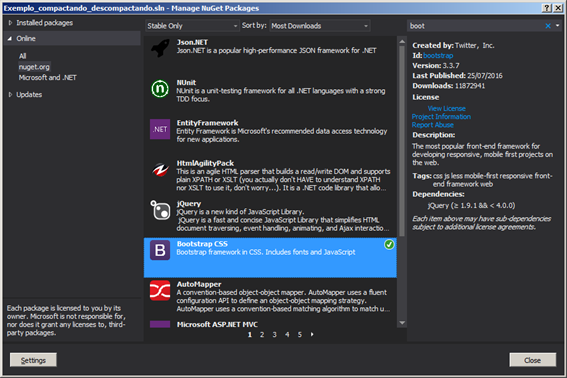Click the Settings button
The image size is (567, 378).
click(33, 360)
